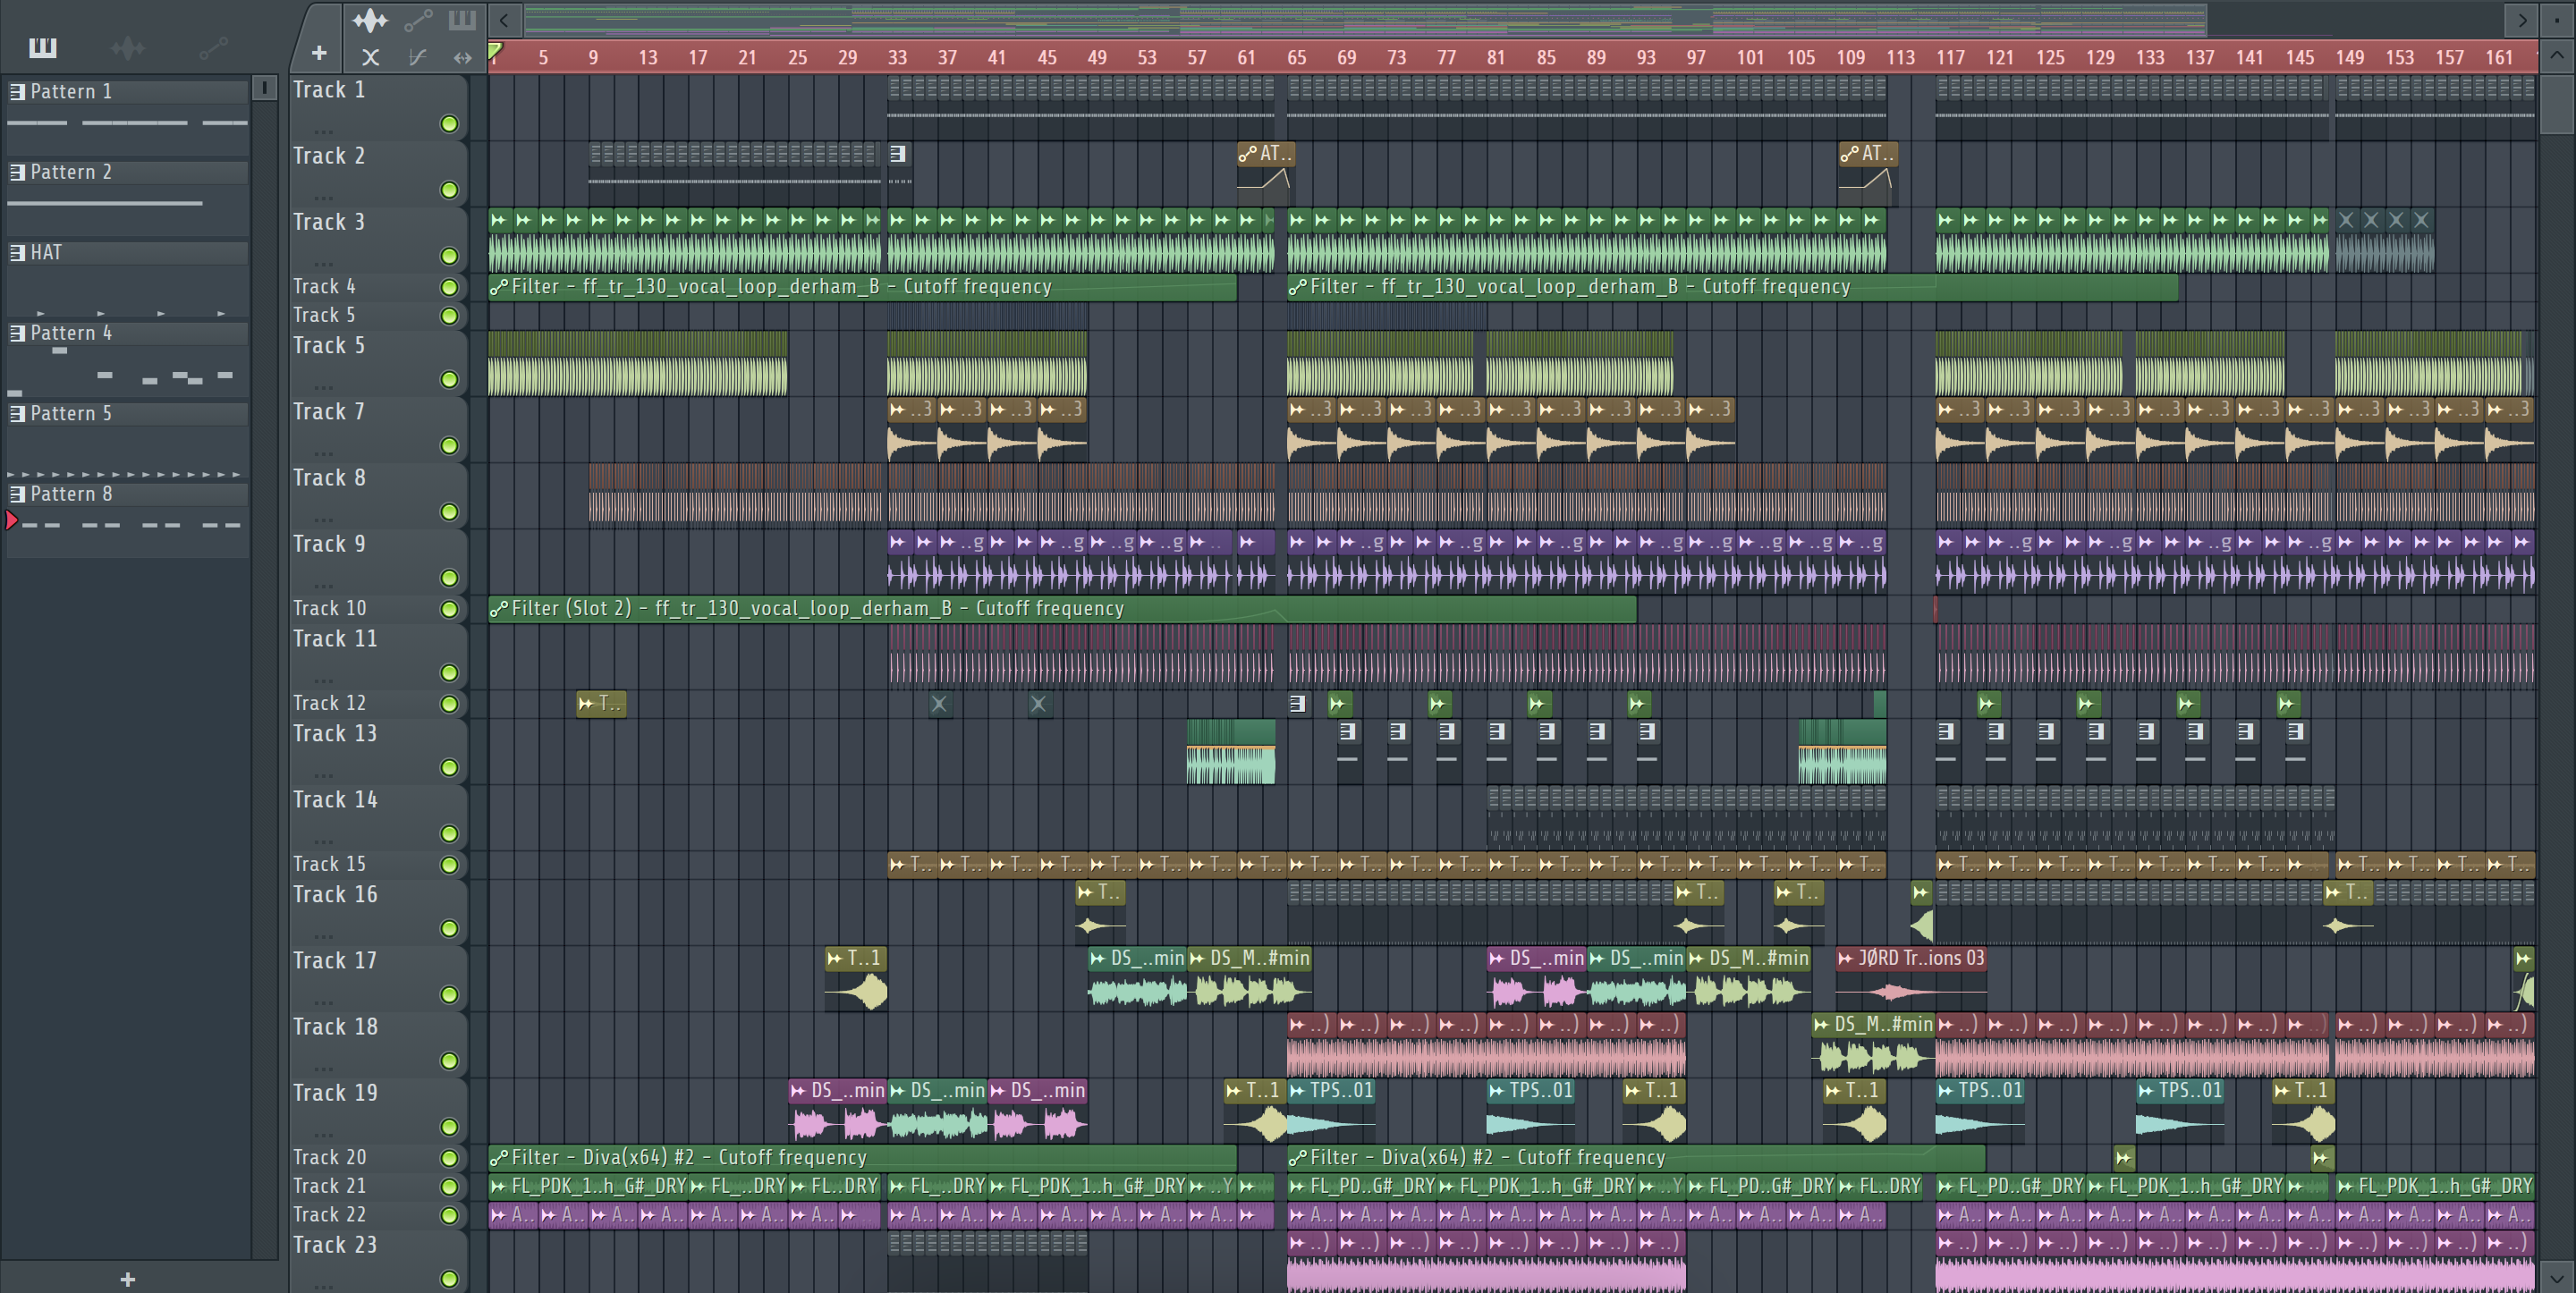
Task: Click the stretch arrows icon in playlist toolbar
Action: point(462,57)
